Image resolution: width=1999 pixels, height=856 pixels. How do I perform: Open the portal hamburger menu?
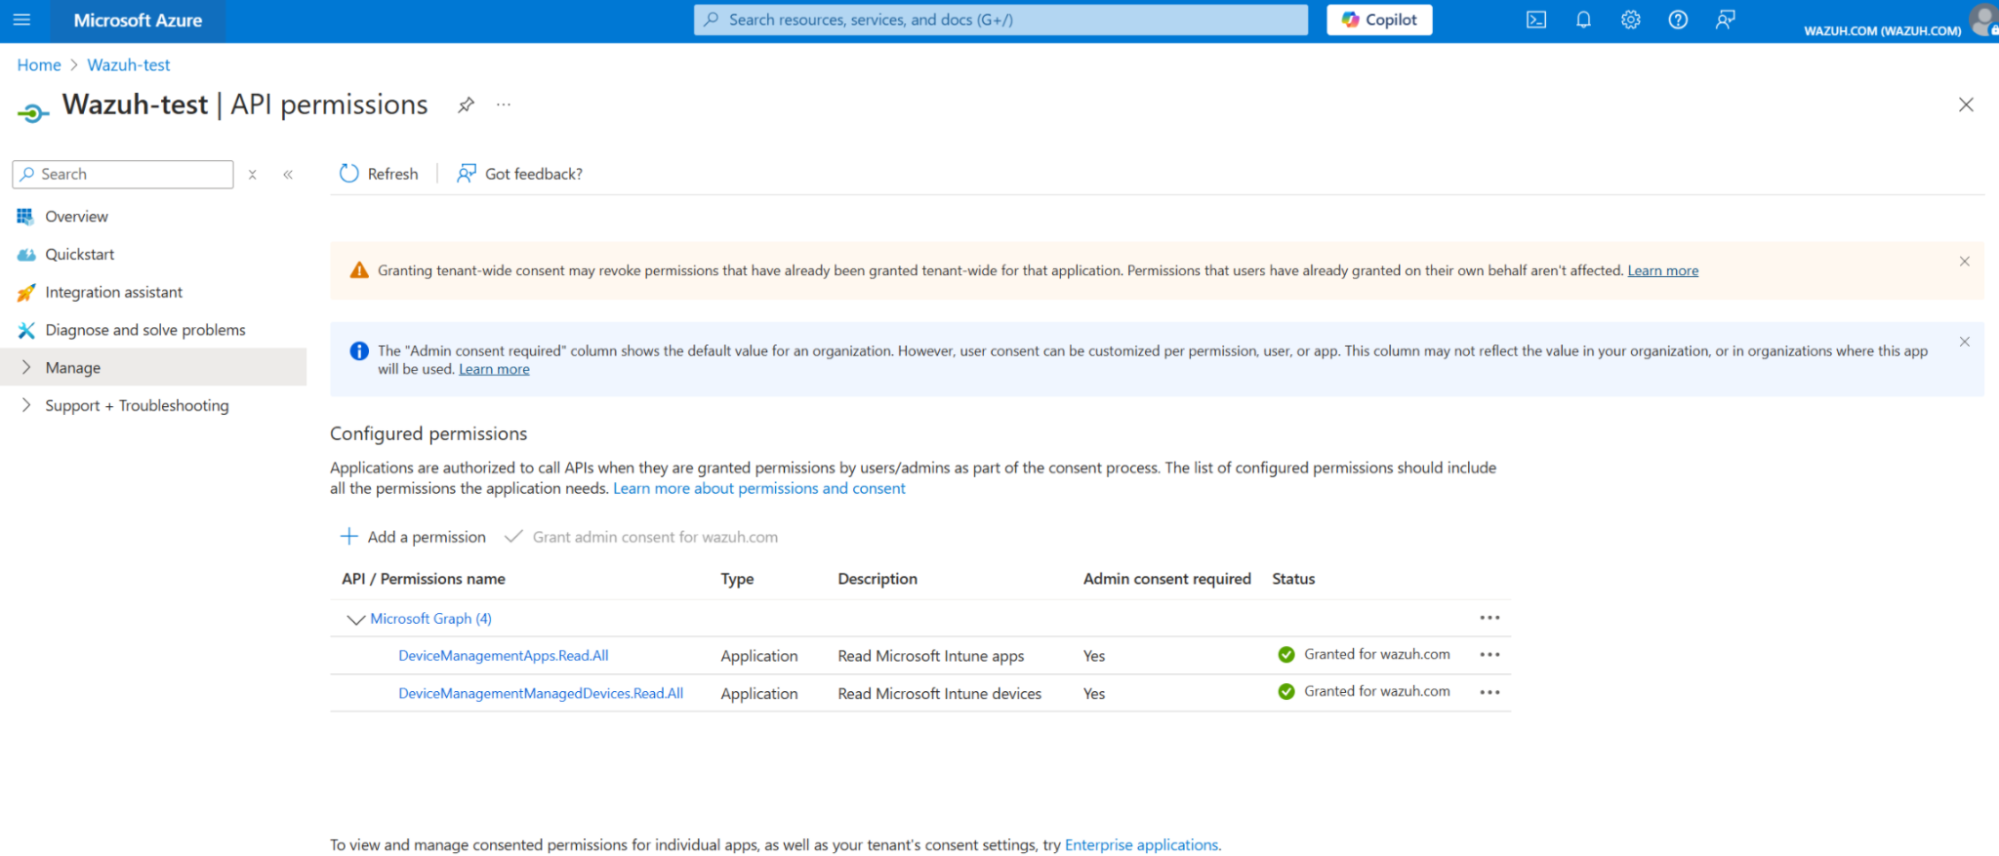point(22,20)
